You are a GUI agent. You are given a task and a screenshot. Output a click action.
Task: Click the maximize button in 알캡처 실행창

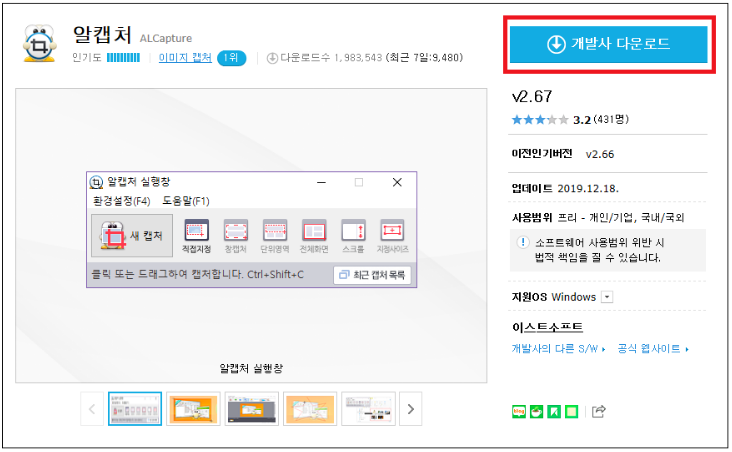(x=359, y=182)
